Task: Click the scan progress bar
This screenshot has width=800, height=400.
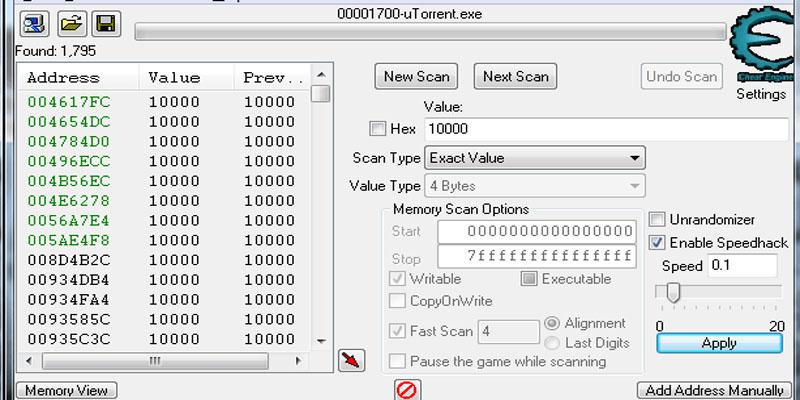Action: click(430, 32)
